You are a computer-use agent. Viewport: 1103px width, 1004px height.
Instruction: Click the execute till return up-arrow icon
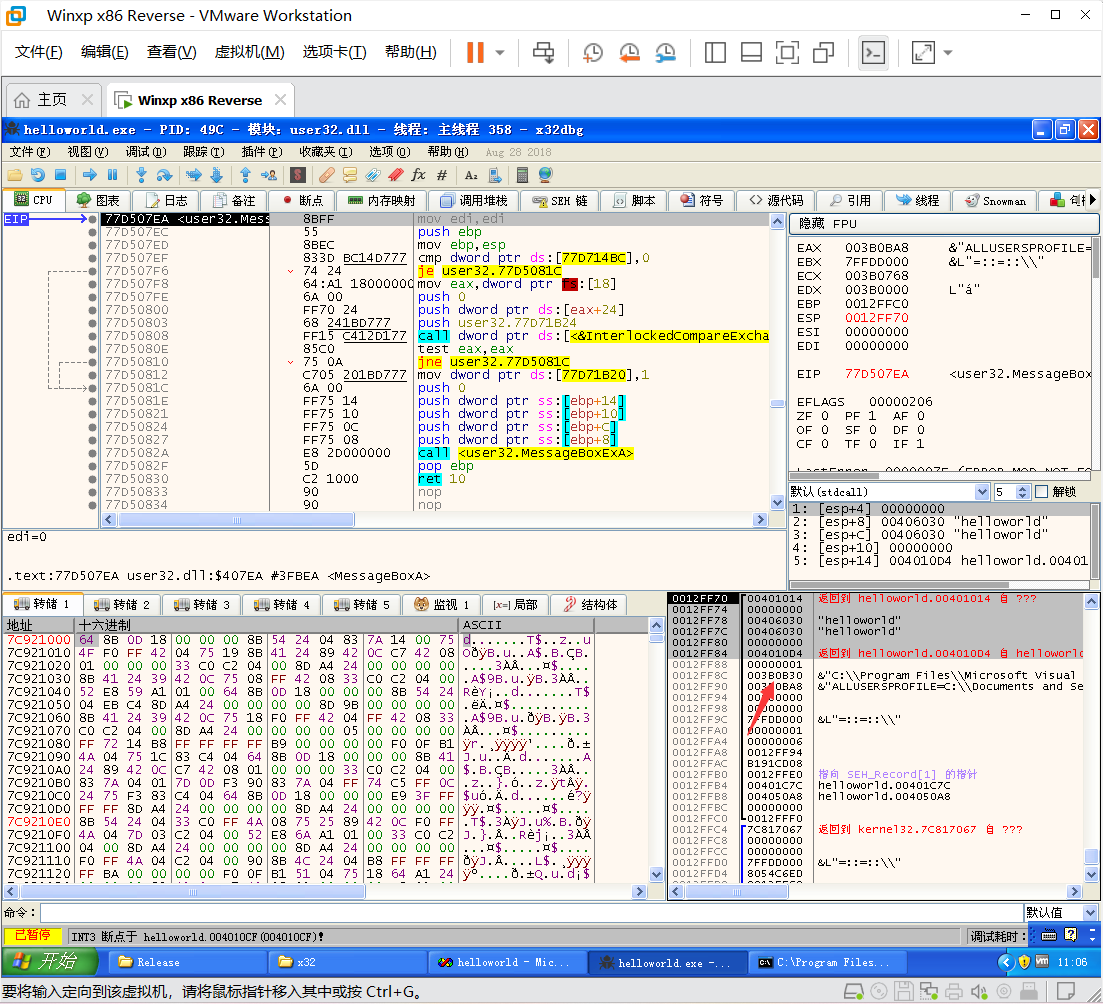click(245, 174)
